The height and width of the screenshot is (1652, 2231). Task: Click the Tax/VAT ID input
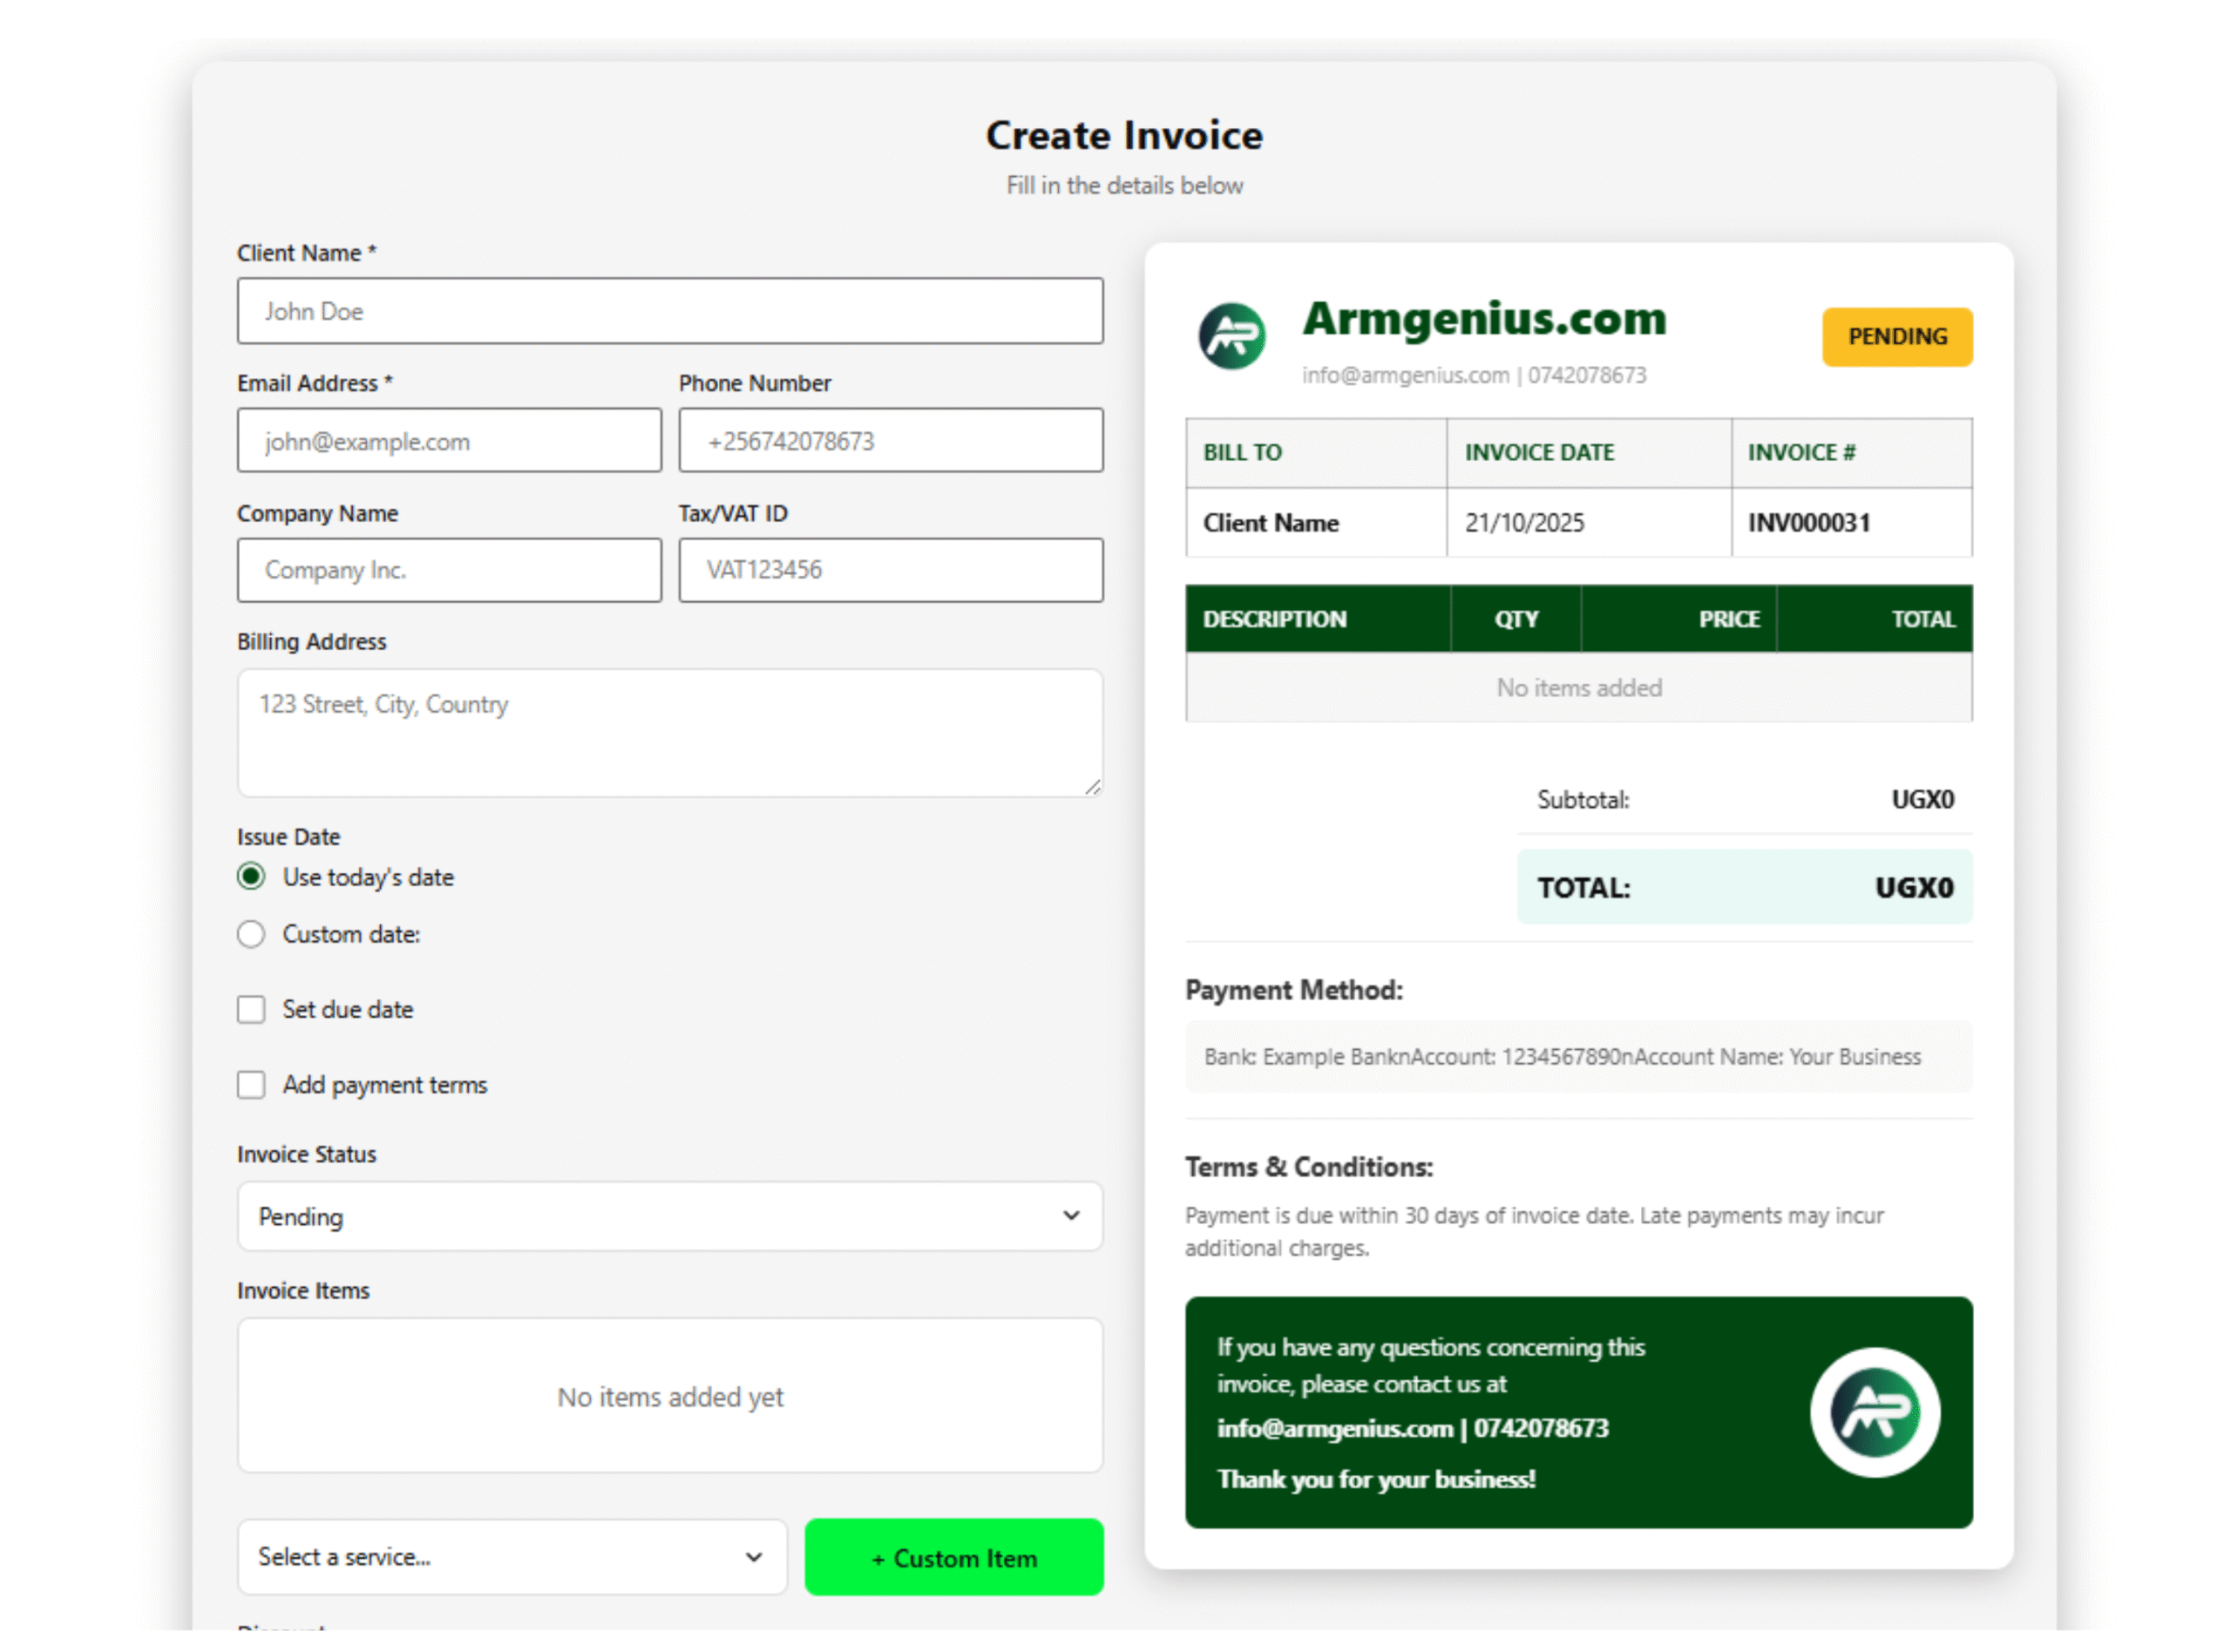tap(890, 570)
